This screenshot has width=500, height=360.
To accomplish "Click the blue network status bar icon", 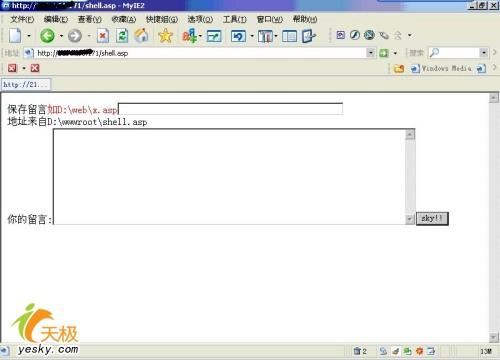I will (x=383, y=351).
